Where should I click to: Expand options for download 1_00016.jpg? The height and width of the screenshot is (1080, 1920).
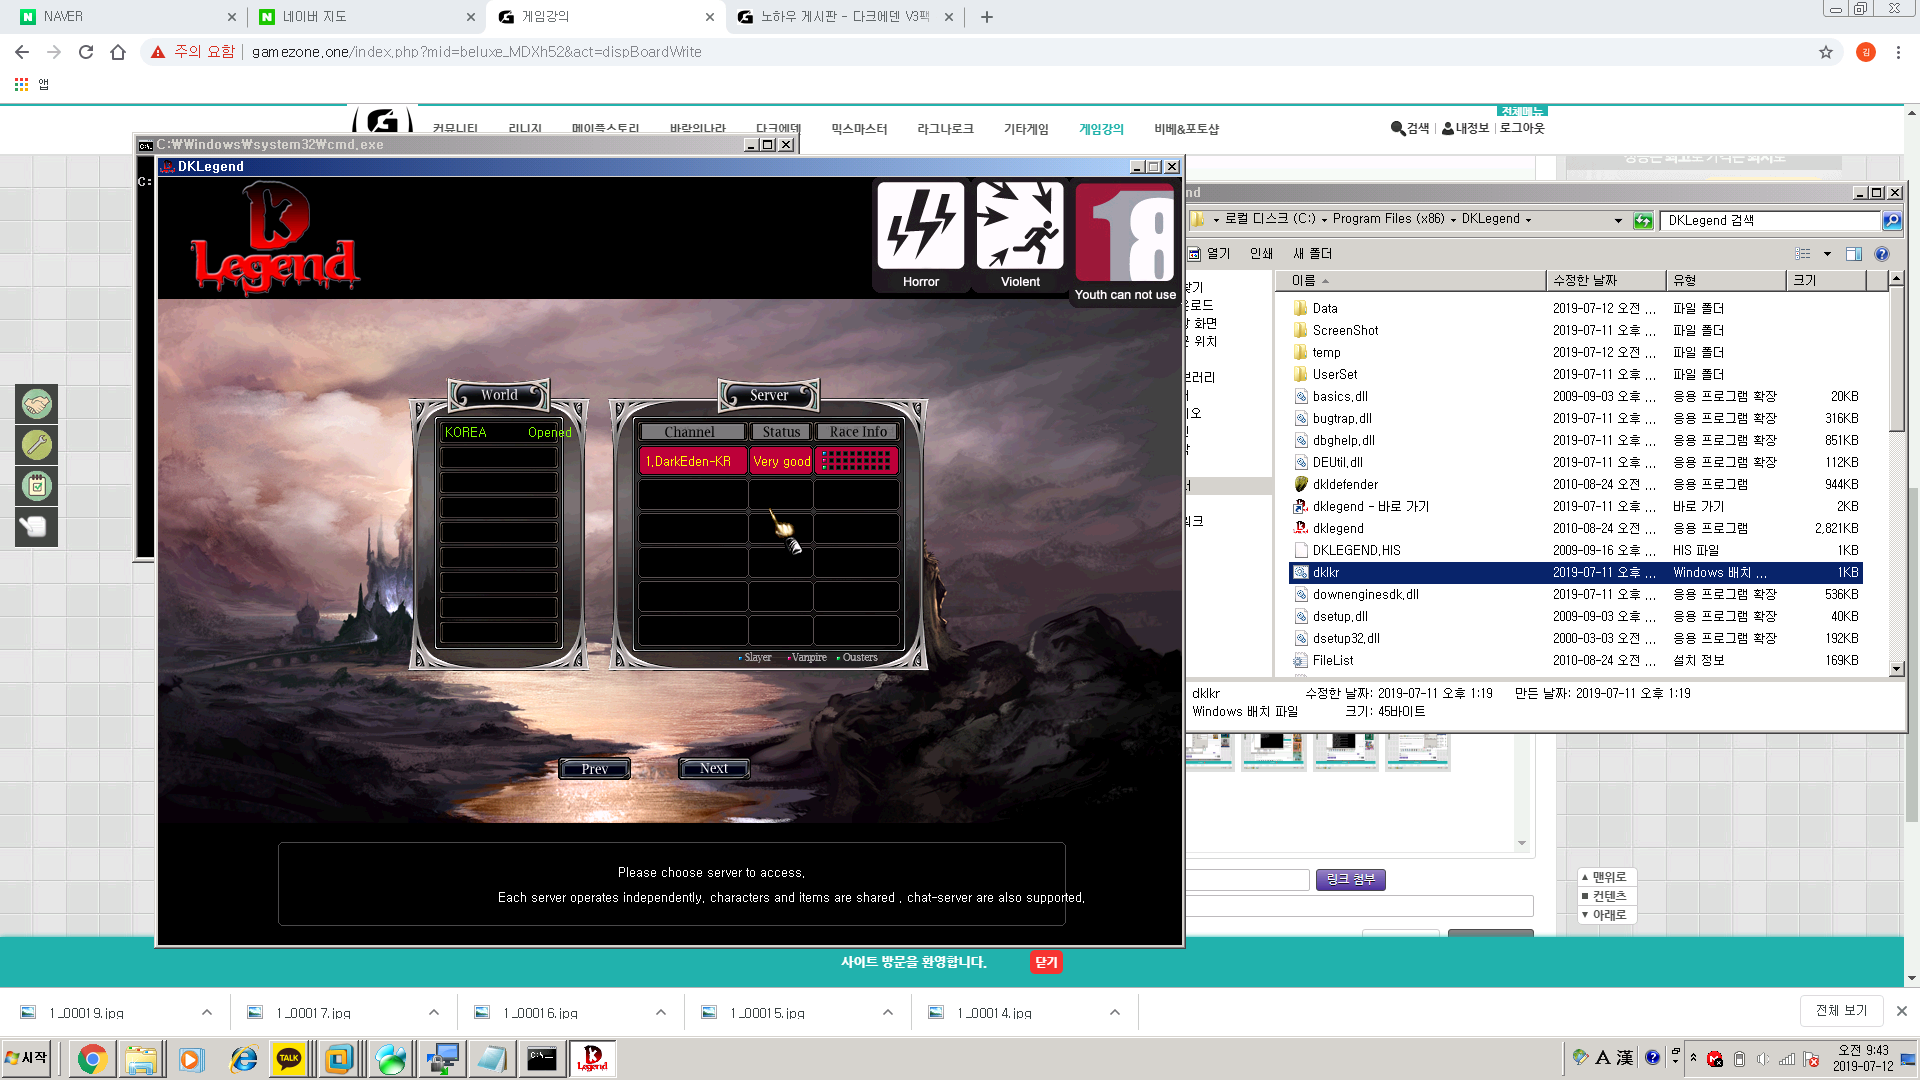point(661,1012)
